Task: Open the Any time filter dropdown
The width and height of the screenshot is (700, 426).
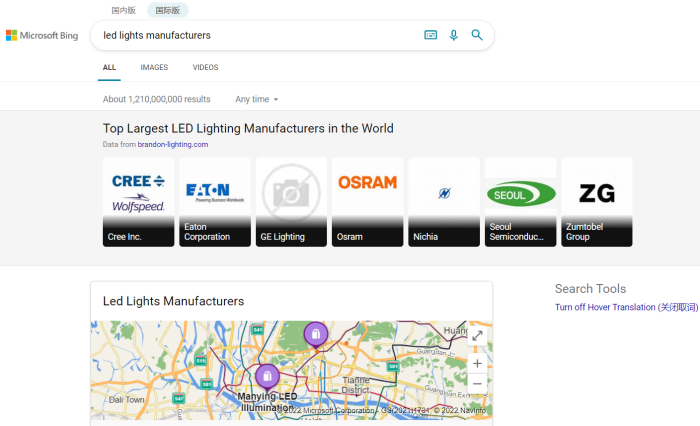Action: [257, 99]
